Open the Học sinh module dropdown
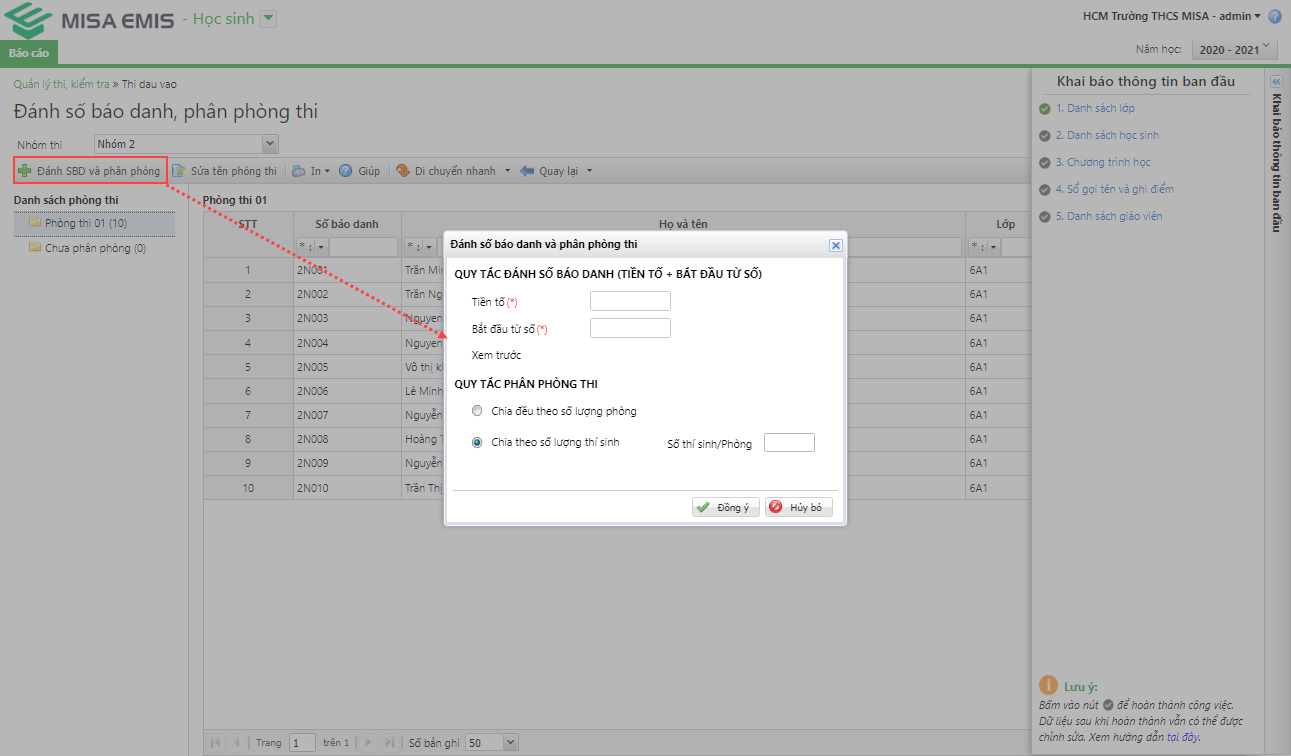Screen dimensions: 1291x756 pyautogui.click(x=268, y=19)
